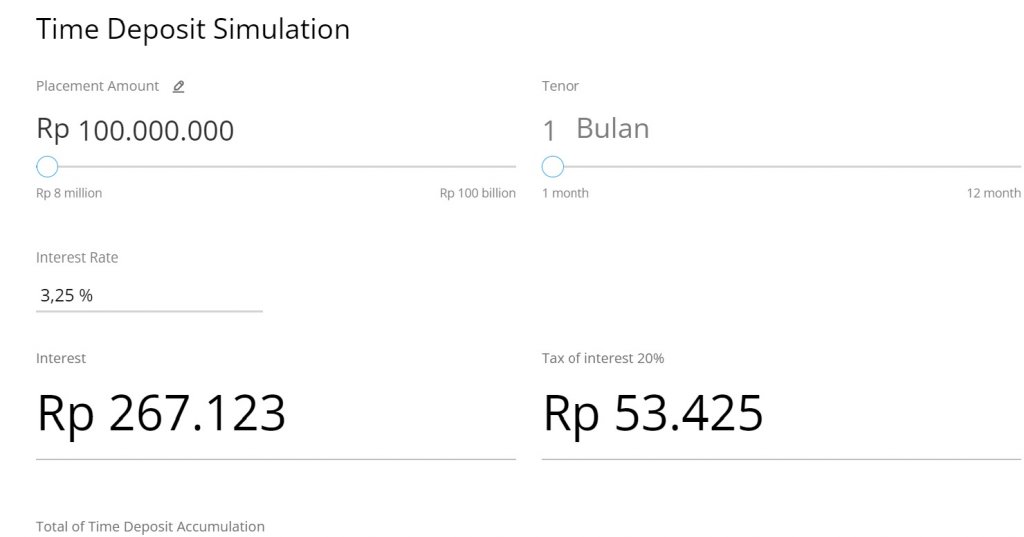Select the tax result Rp 53.425
The image size is (1024, 537).
(x=653, y=413)
